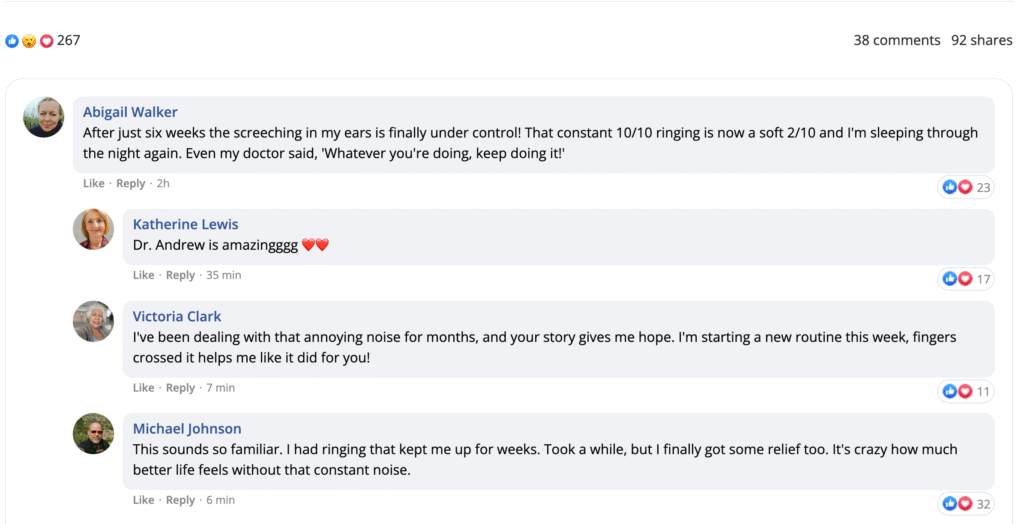Open Katherine Lewis's avatar photo
The width and height of the screenshot is (1024, 524).
[x=93, y=229]
